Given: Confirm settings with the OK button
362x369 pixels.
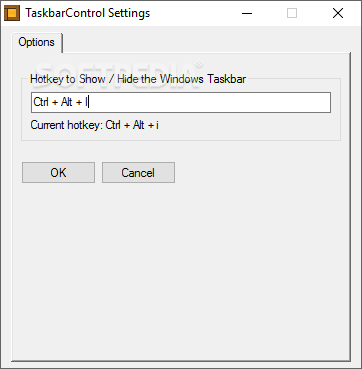Looking at the screenshot, I should pos(58,173).
